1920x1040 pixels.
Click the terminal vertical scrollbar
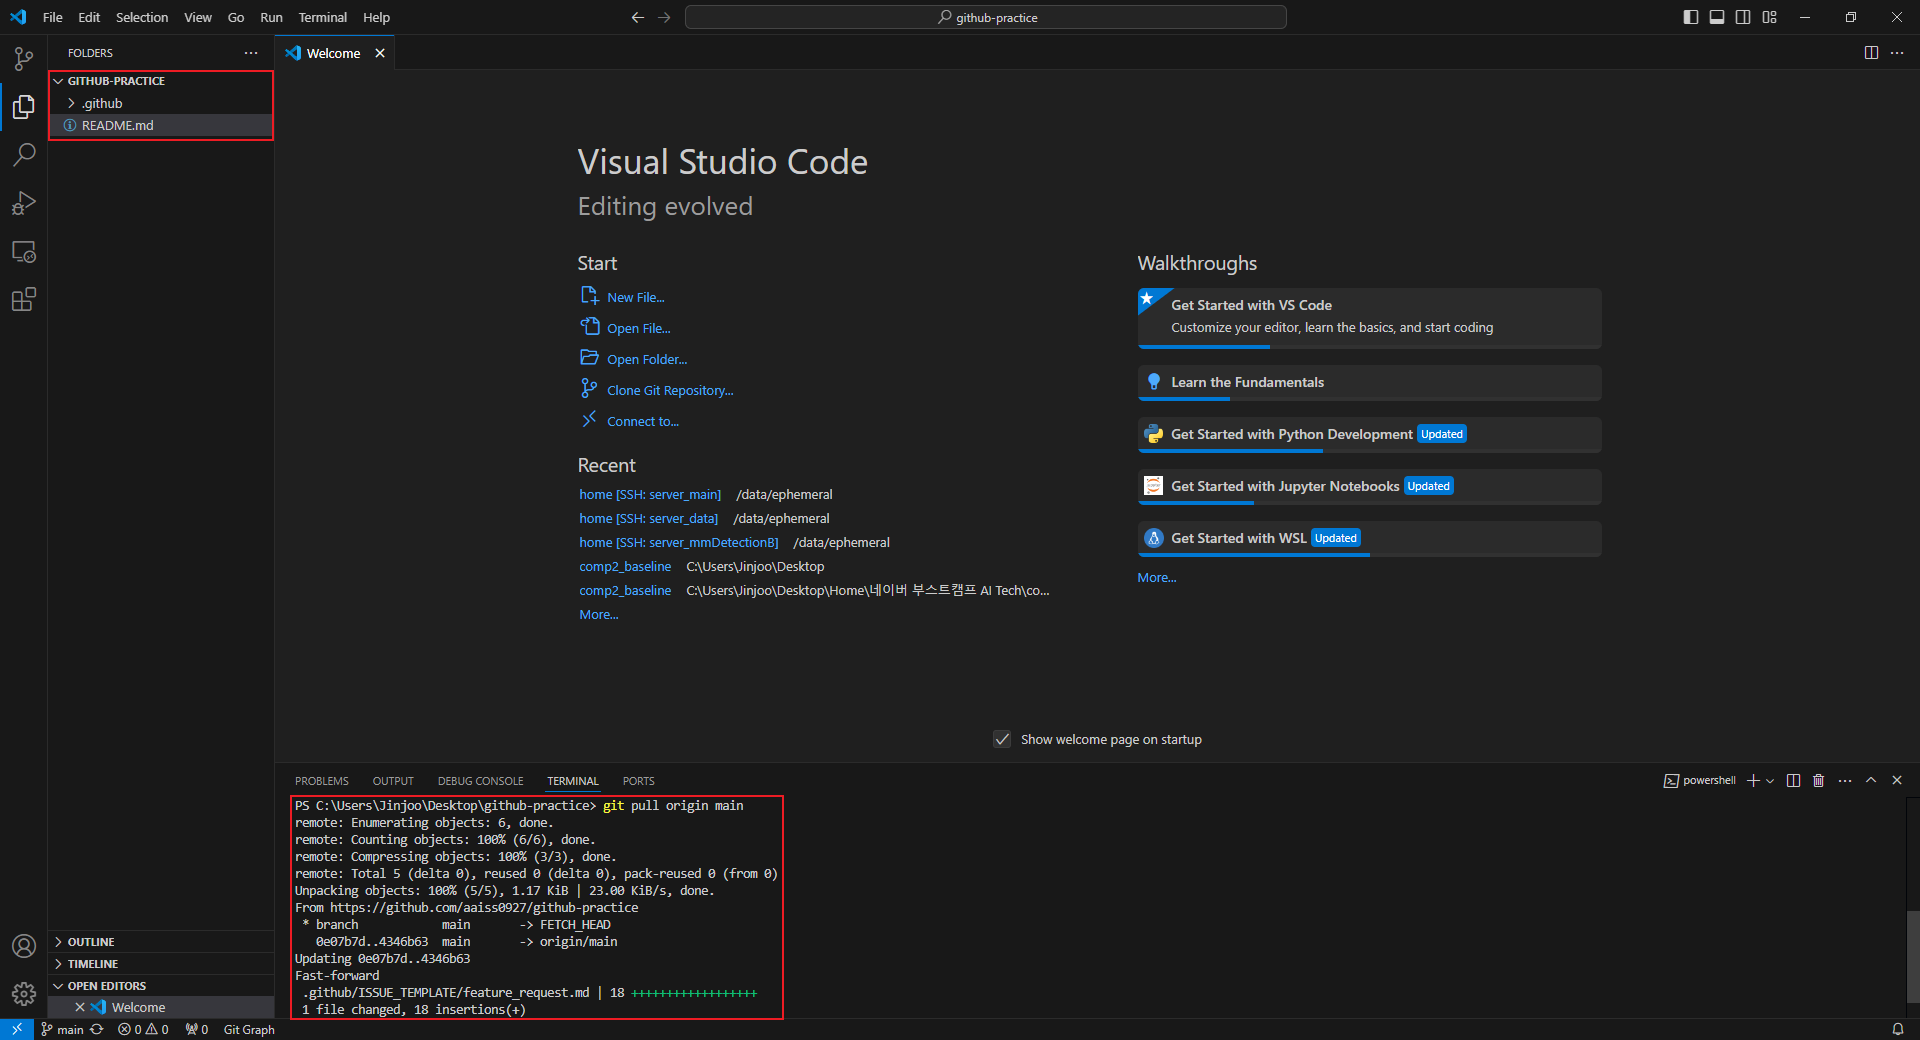coord(1912,958)
